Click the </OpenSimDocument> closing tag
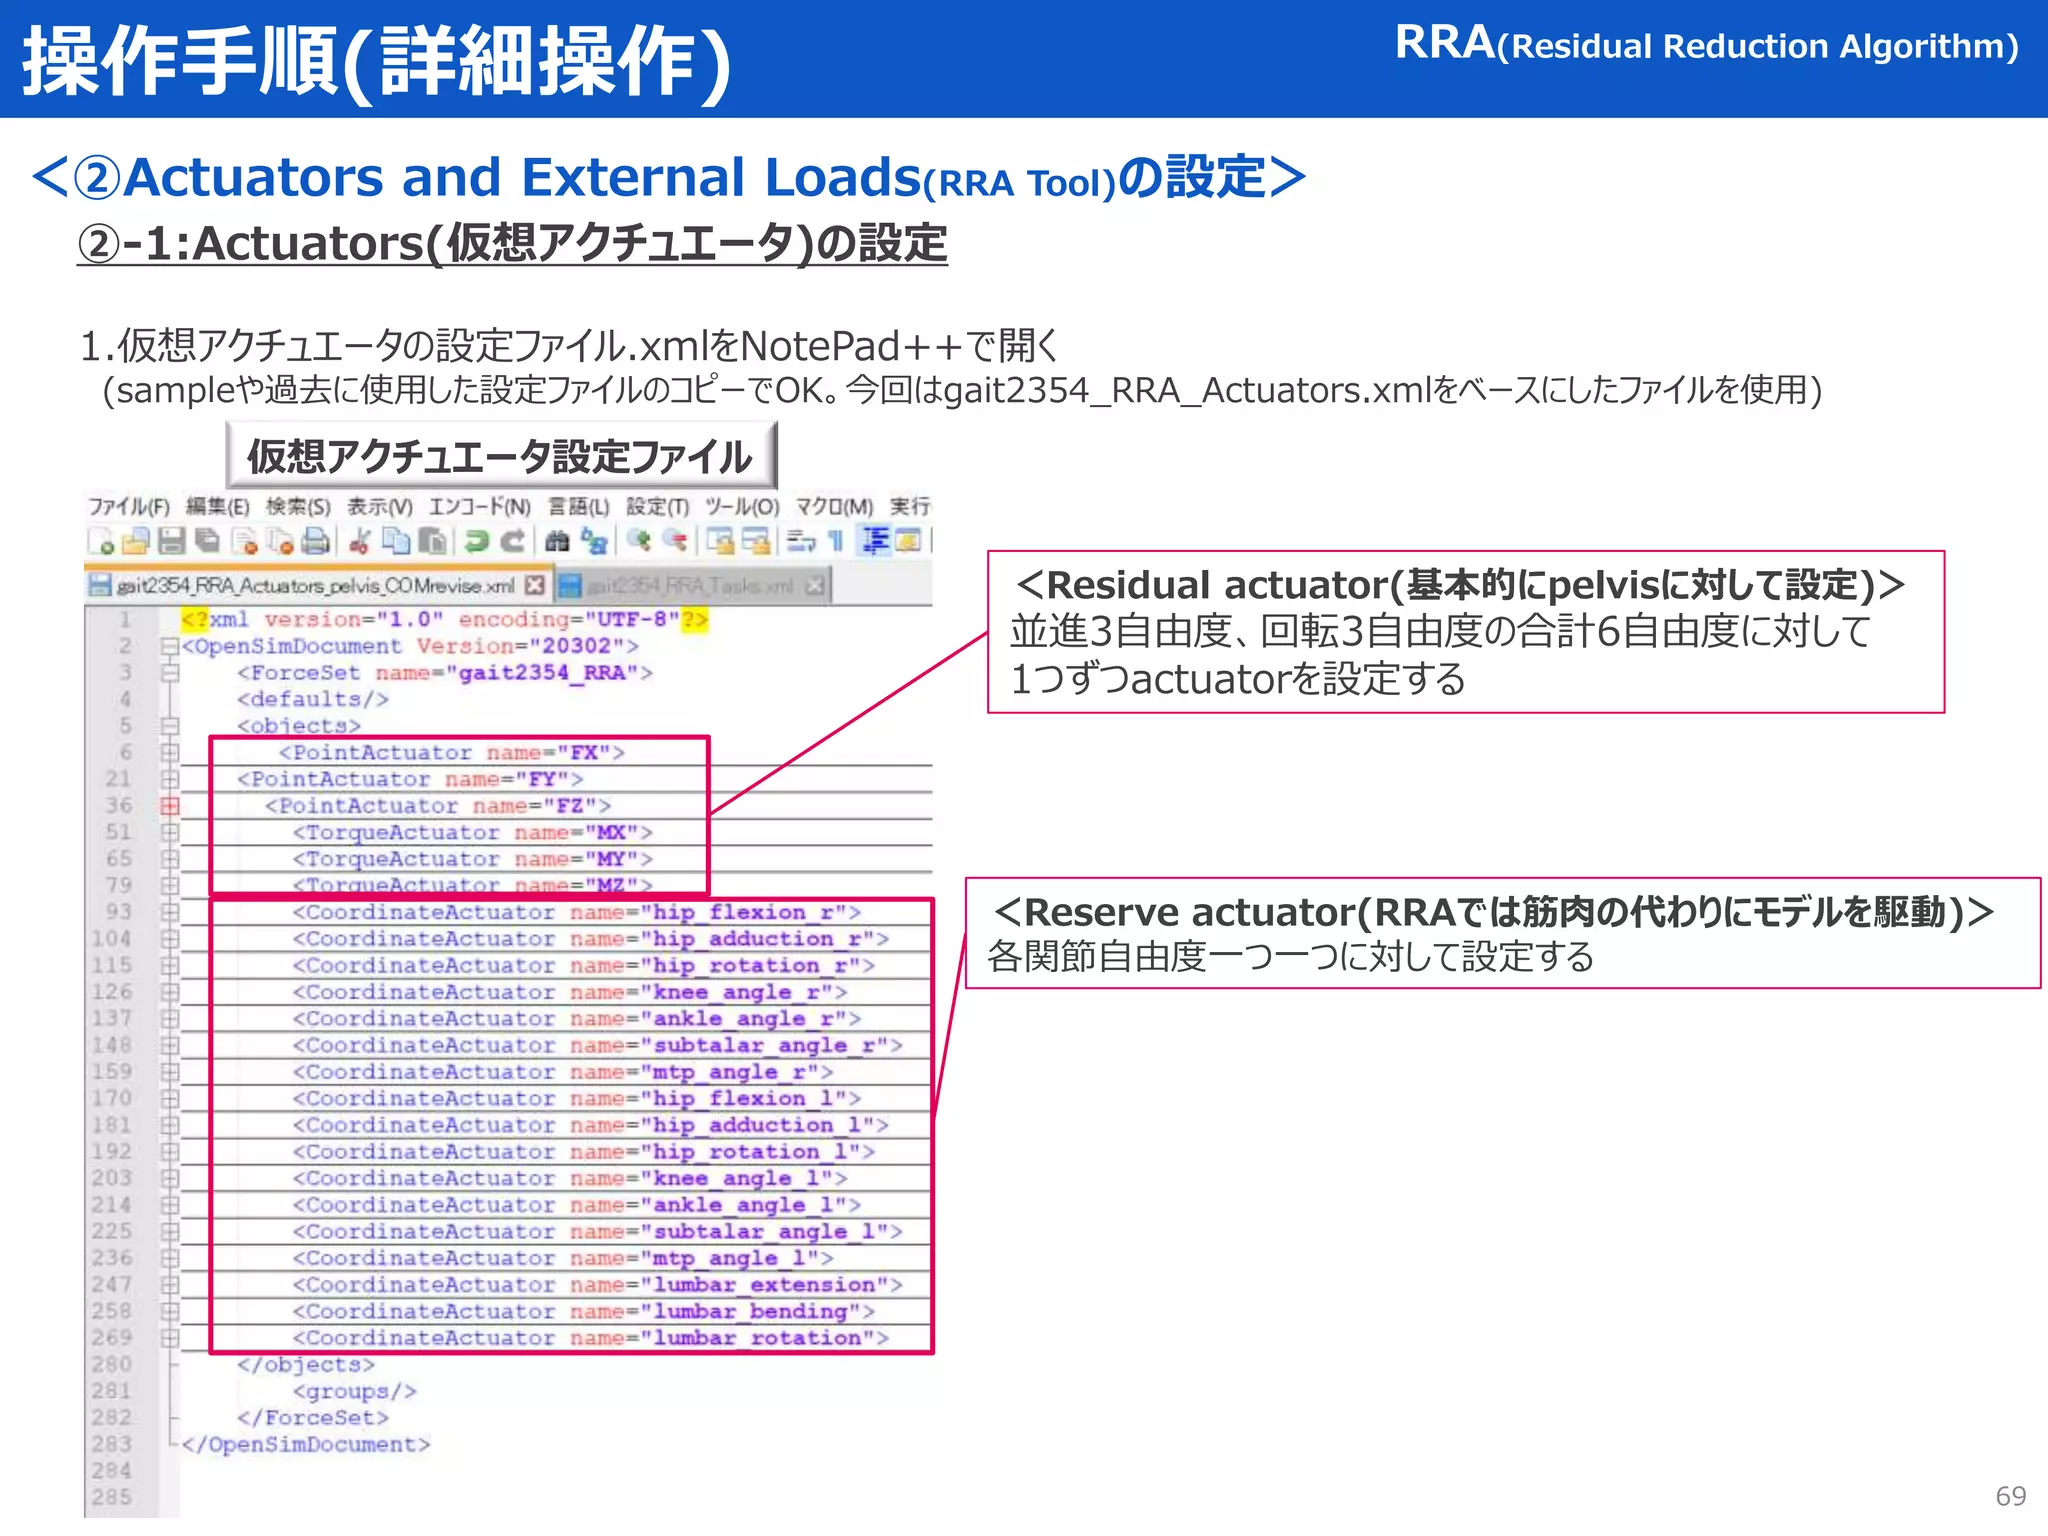The image size is (2048, 1536). tap(306, 1444)
